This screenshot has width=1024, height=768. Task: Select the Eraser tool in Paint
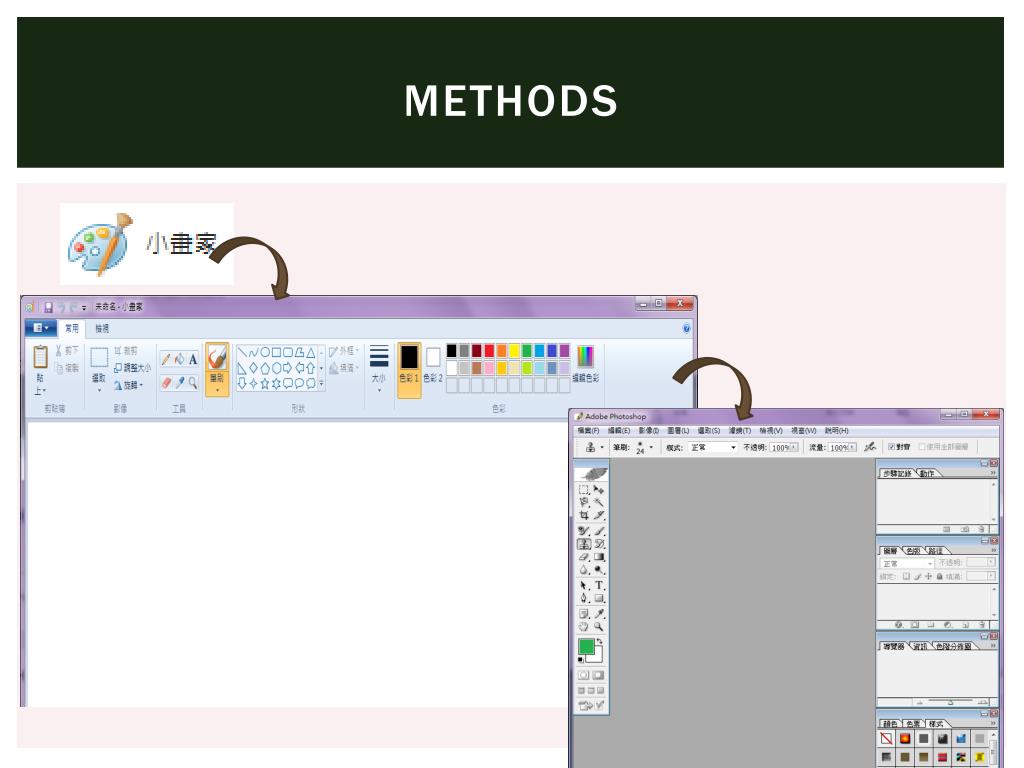click(166, 383)
